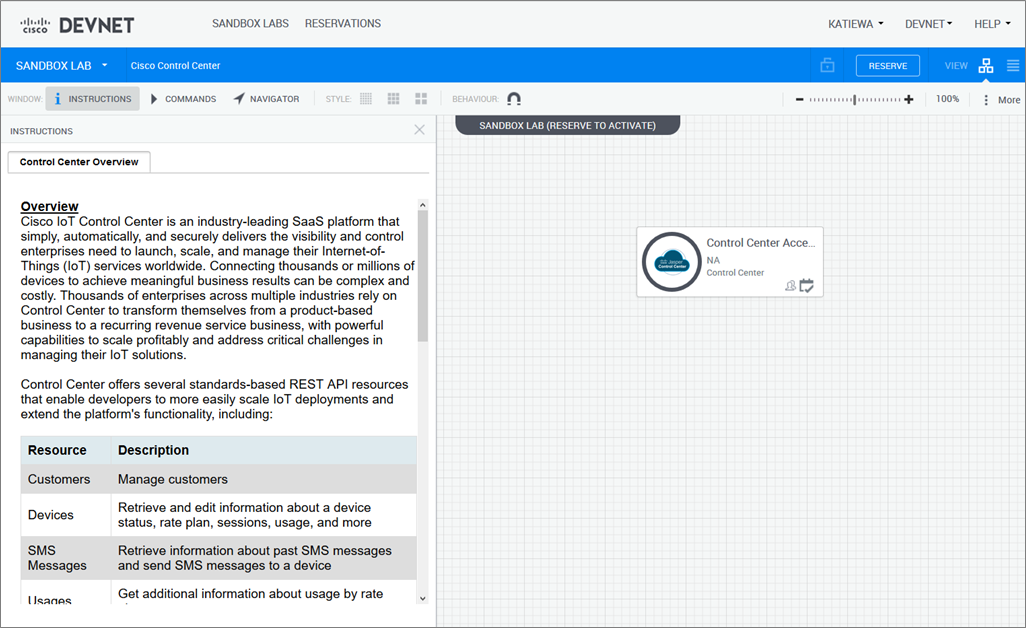The width and height of the screenshot is (1026, 628).
Task: Click the calendar icon on Control Center card
Action: [807, 286]
